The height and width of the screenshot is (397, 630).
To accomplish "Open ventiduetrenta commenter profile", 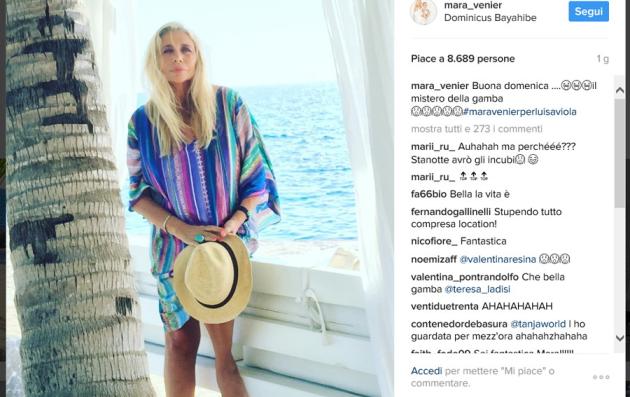I will tap(445, 306).
